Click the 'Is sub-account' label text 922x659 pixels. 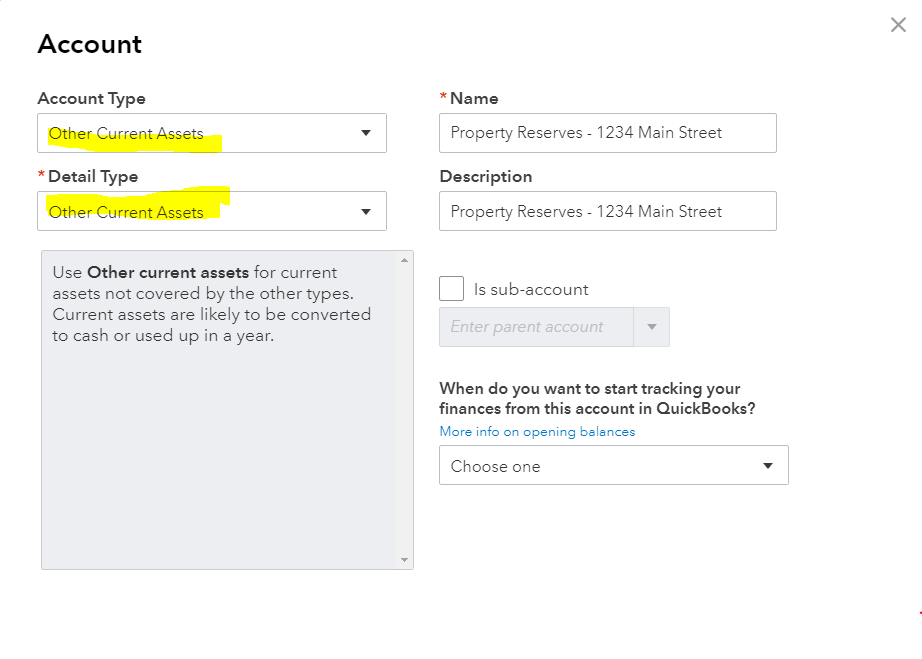[531, 290]
